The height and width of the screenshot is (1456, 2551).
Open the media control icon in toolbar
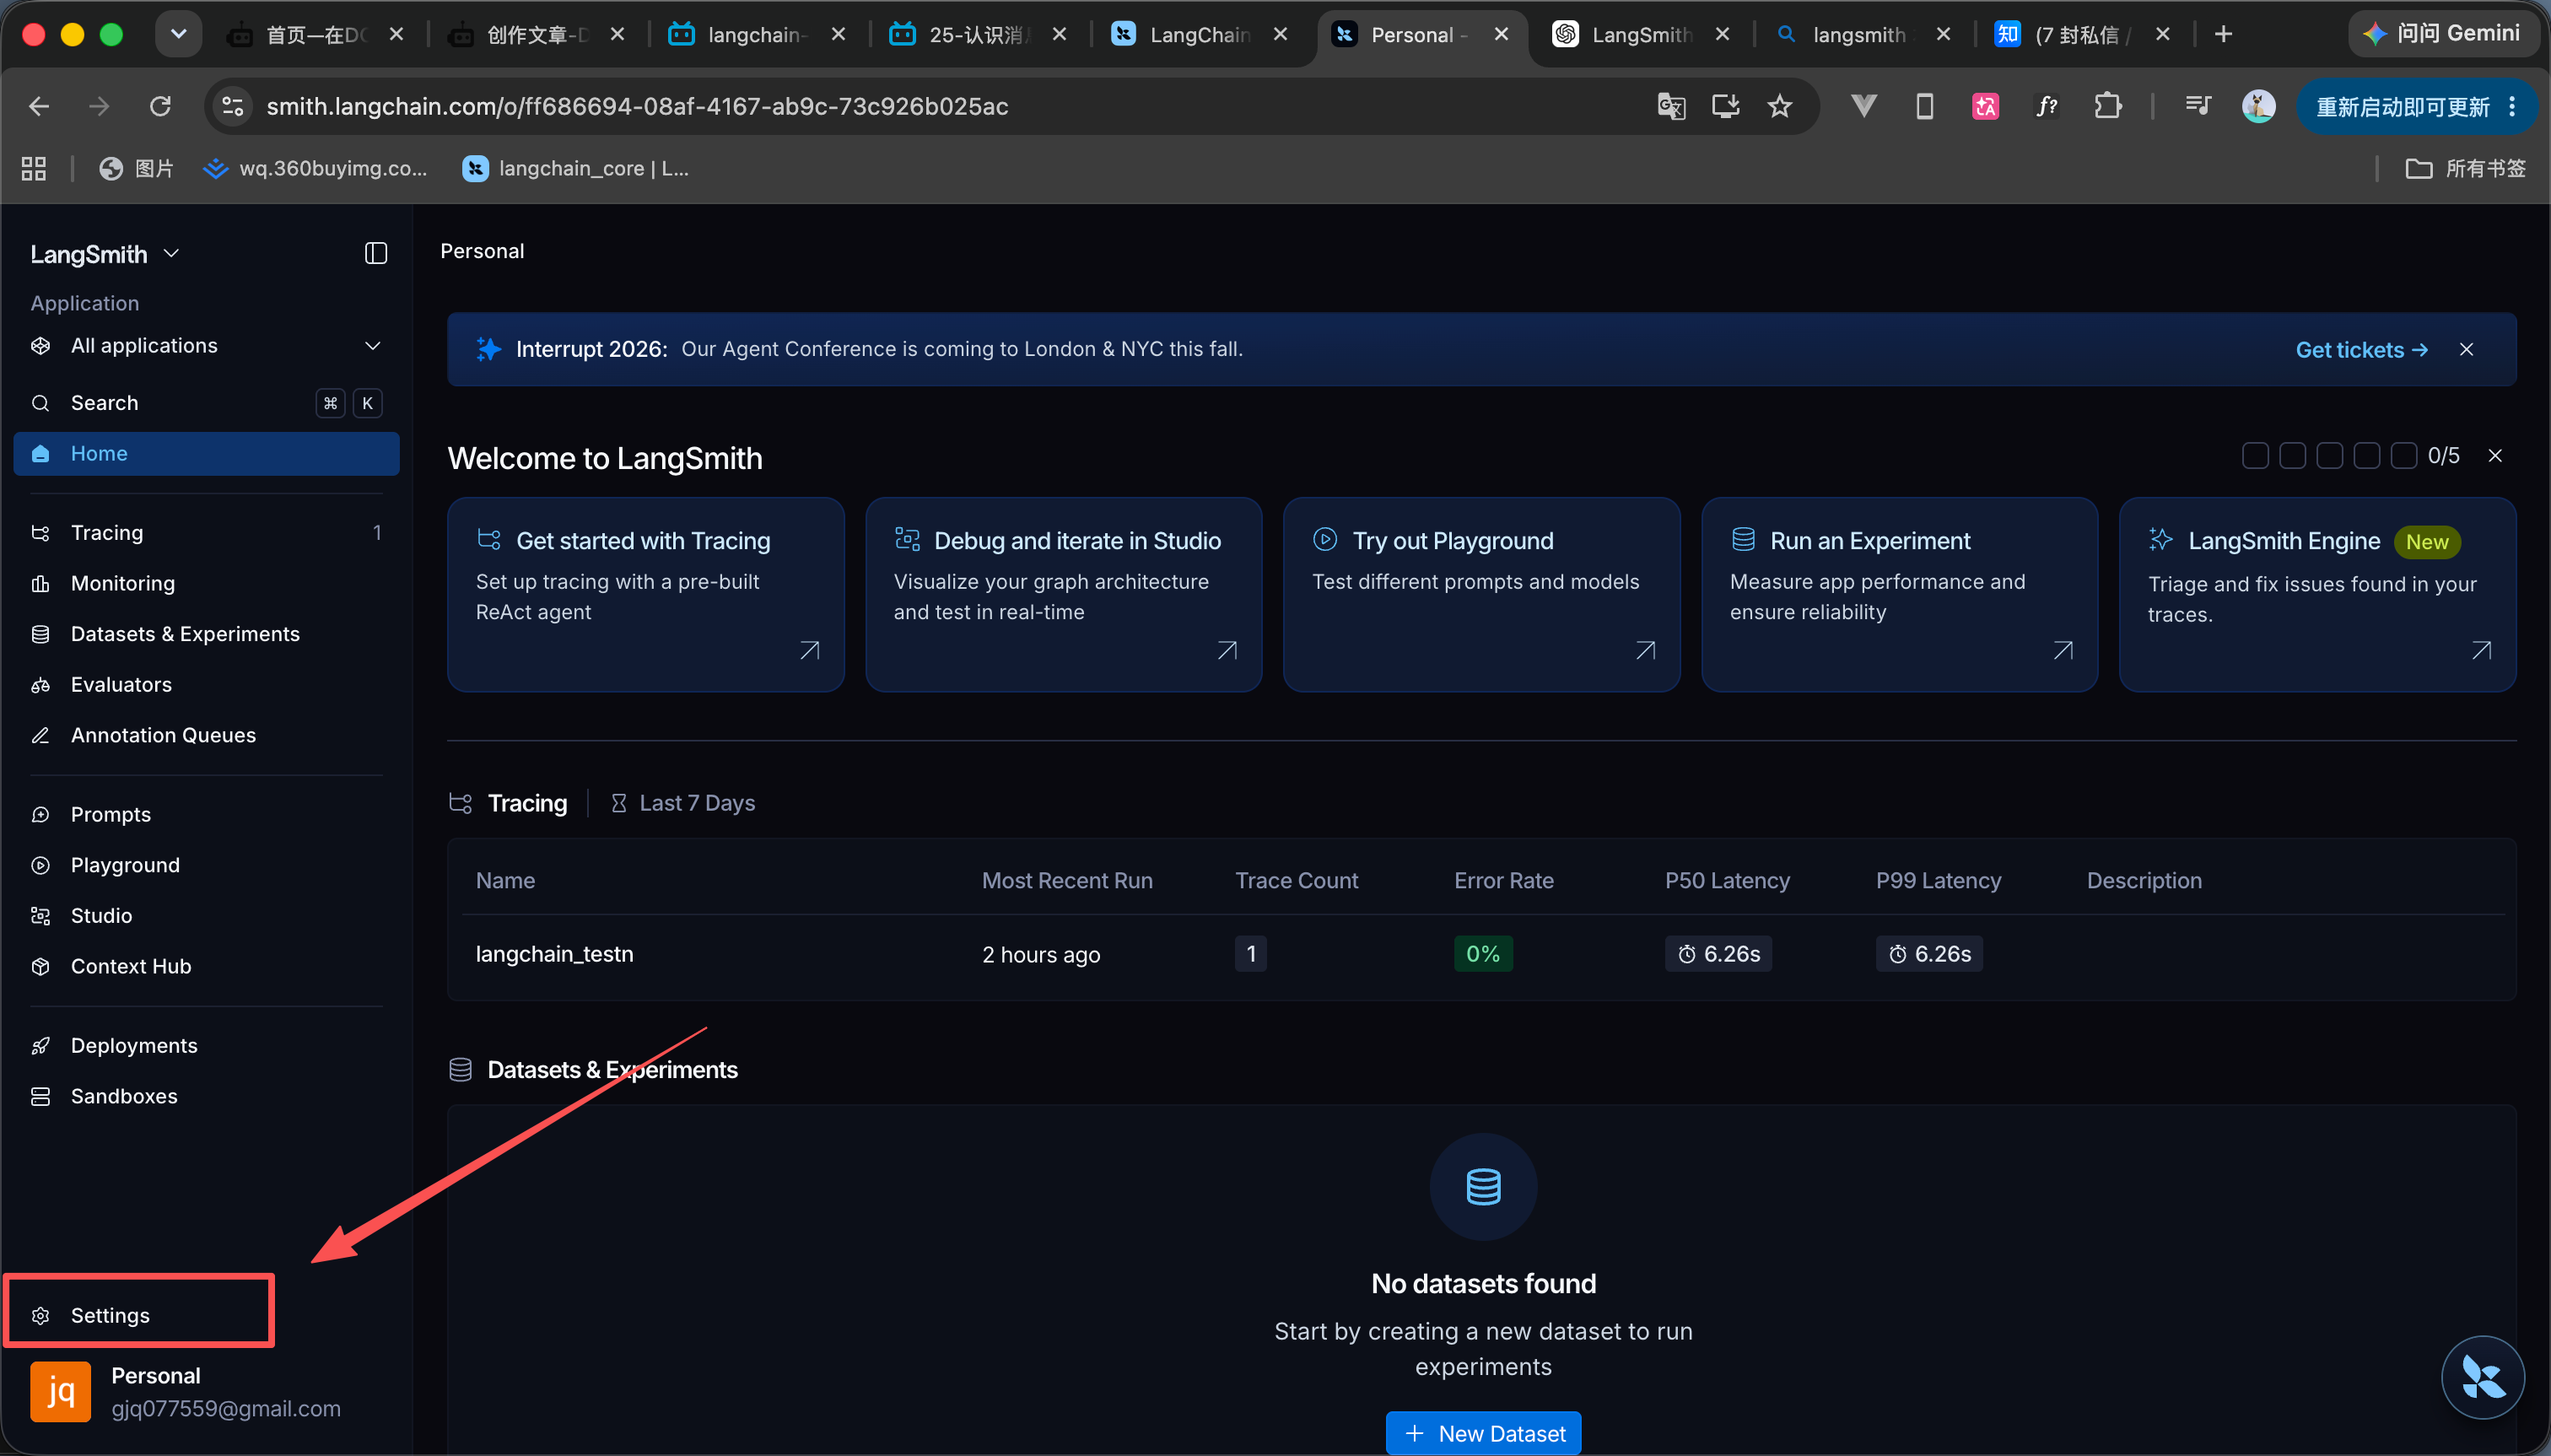(x=2197, y=106)
